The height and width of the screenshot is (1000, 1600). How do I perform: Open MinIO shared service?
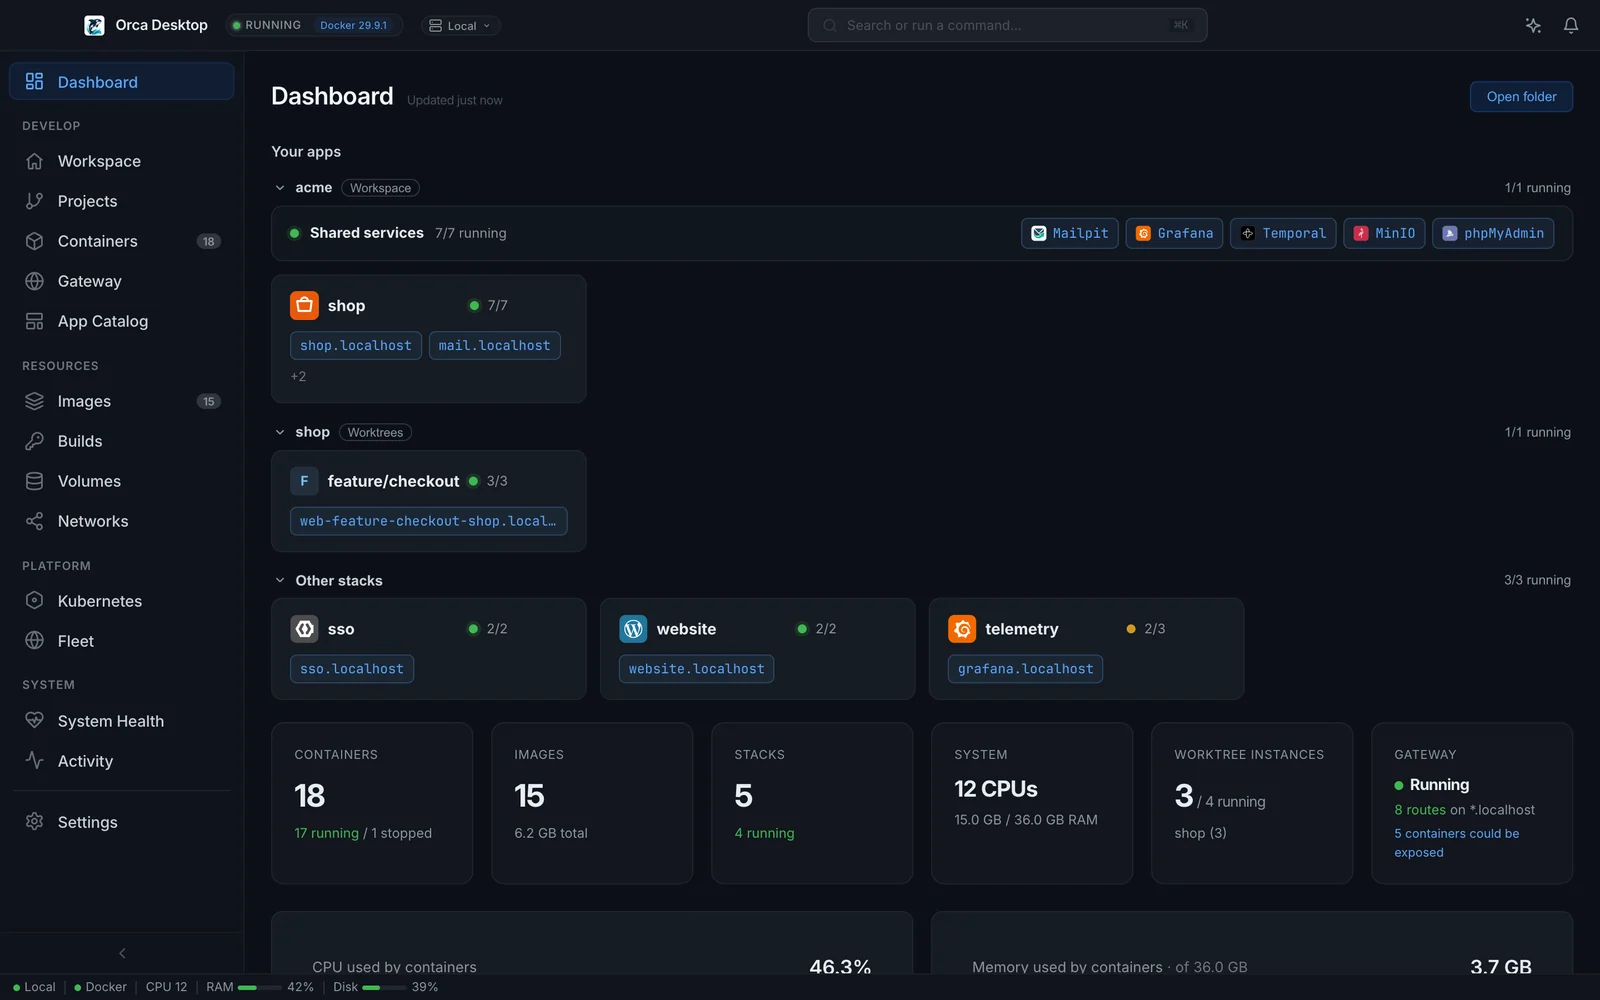[x=1384, y=233]
